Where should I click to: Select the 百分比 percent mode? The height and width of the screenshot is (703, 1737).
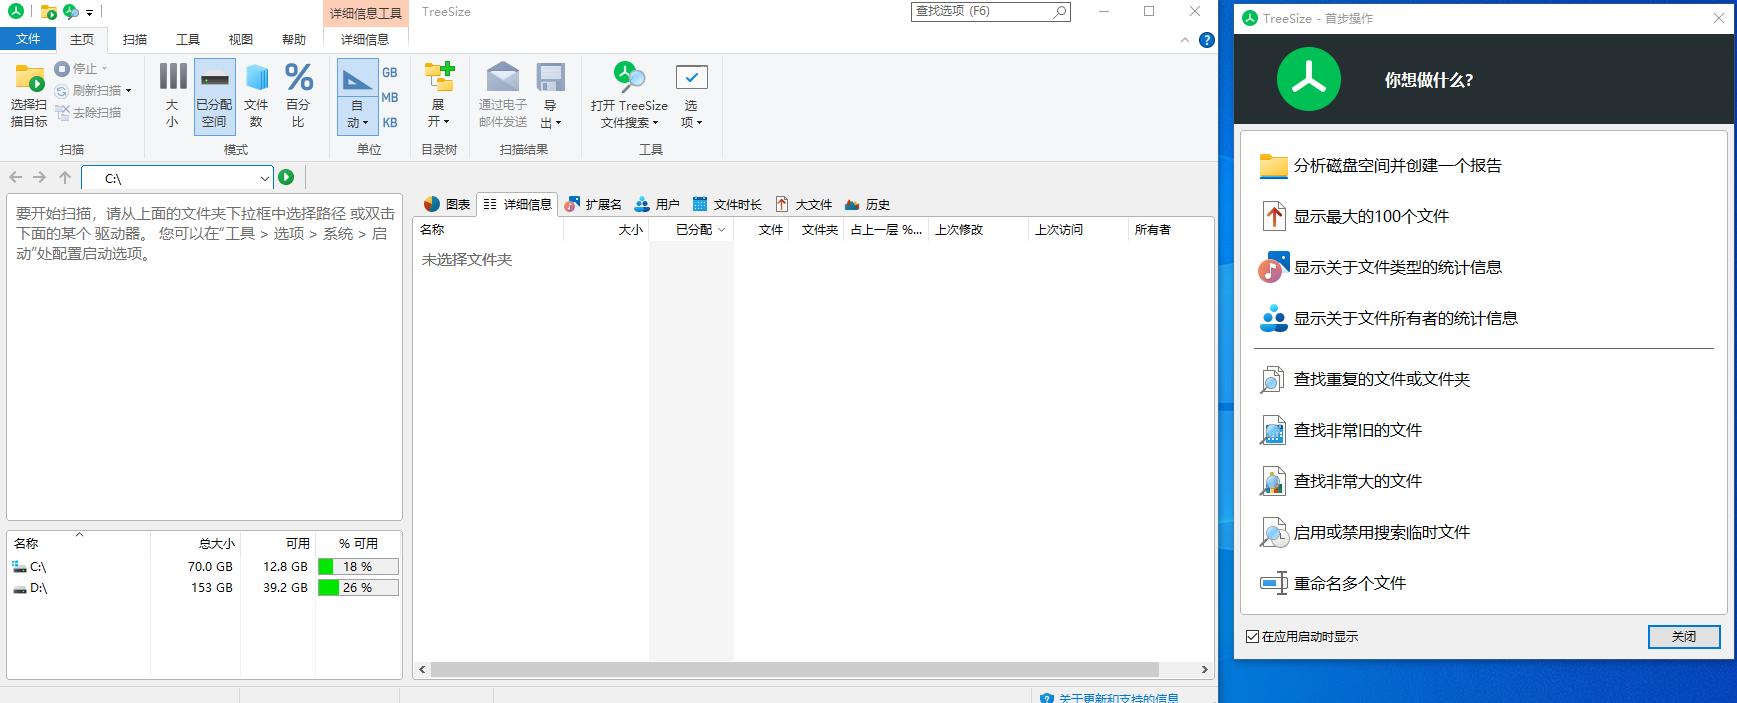(298, 96)
